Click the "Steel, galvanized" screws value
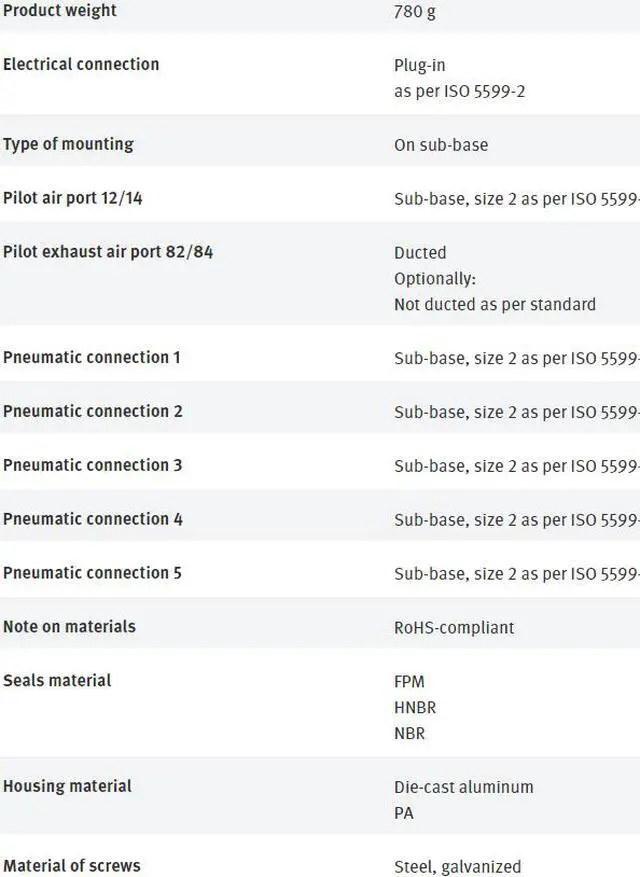This screenshot has width=640, height=877. click(457, 867)
